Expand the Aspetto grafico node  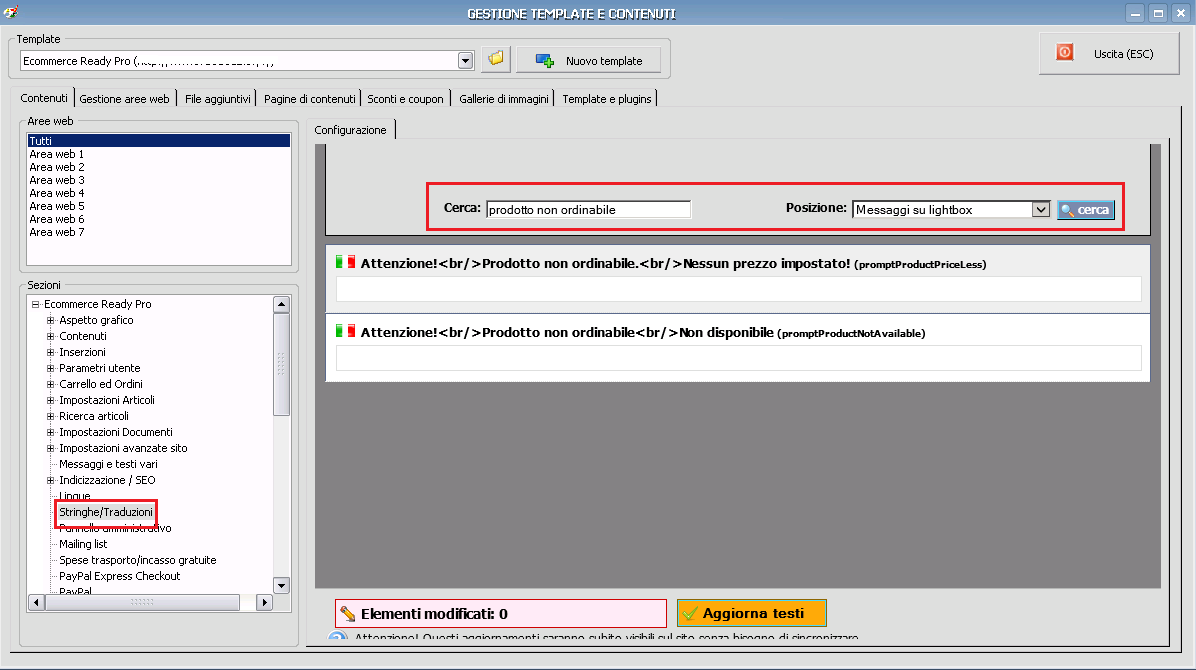click(50, 320)
